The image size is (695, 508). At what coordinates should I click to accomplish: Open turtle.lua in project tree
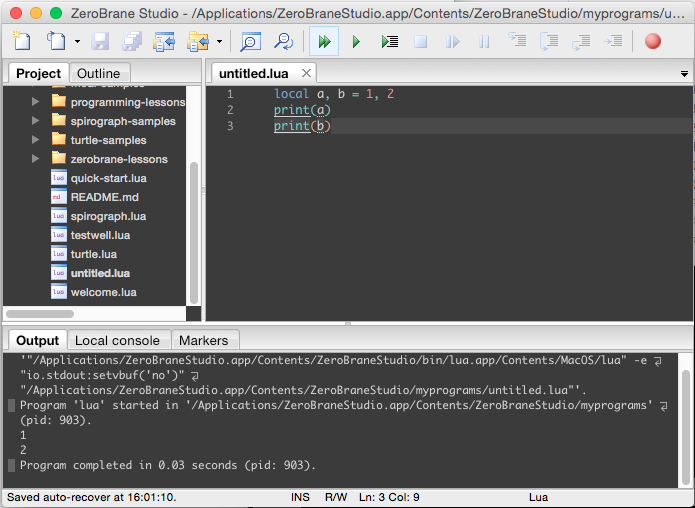coord(94,254)
